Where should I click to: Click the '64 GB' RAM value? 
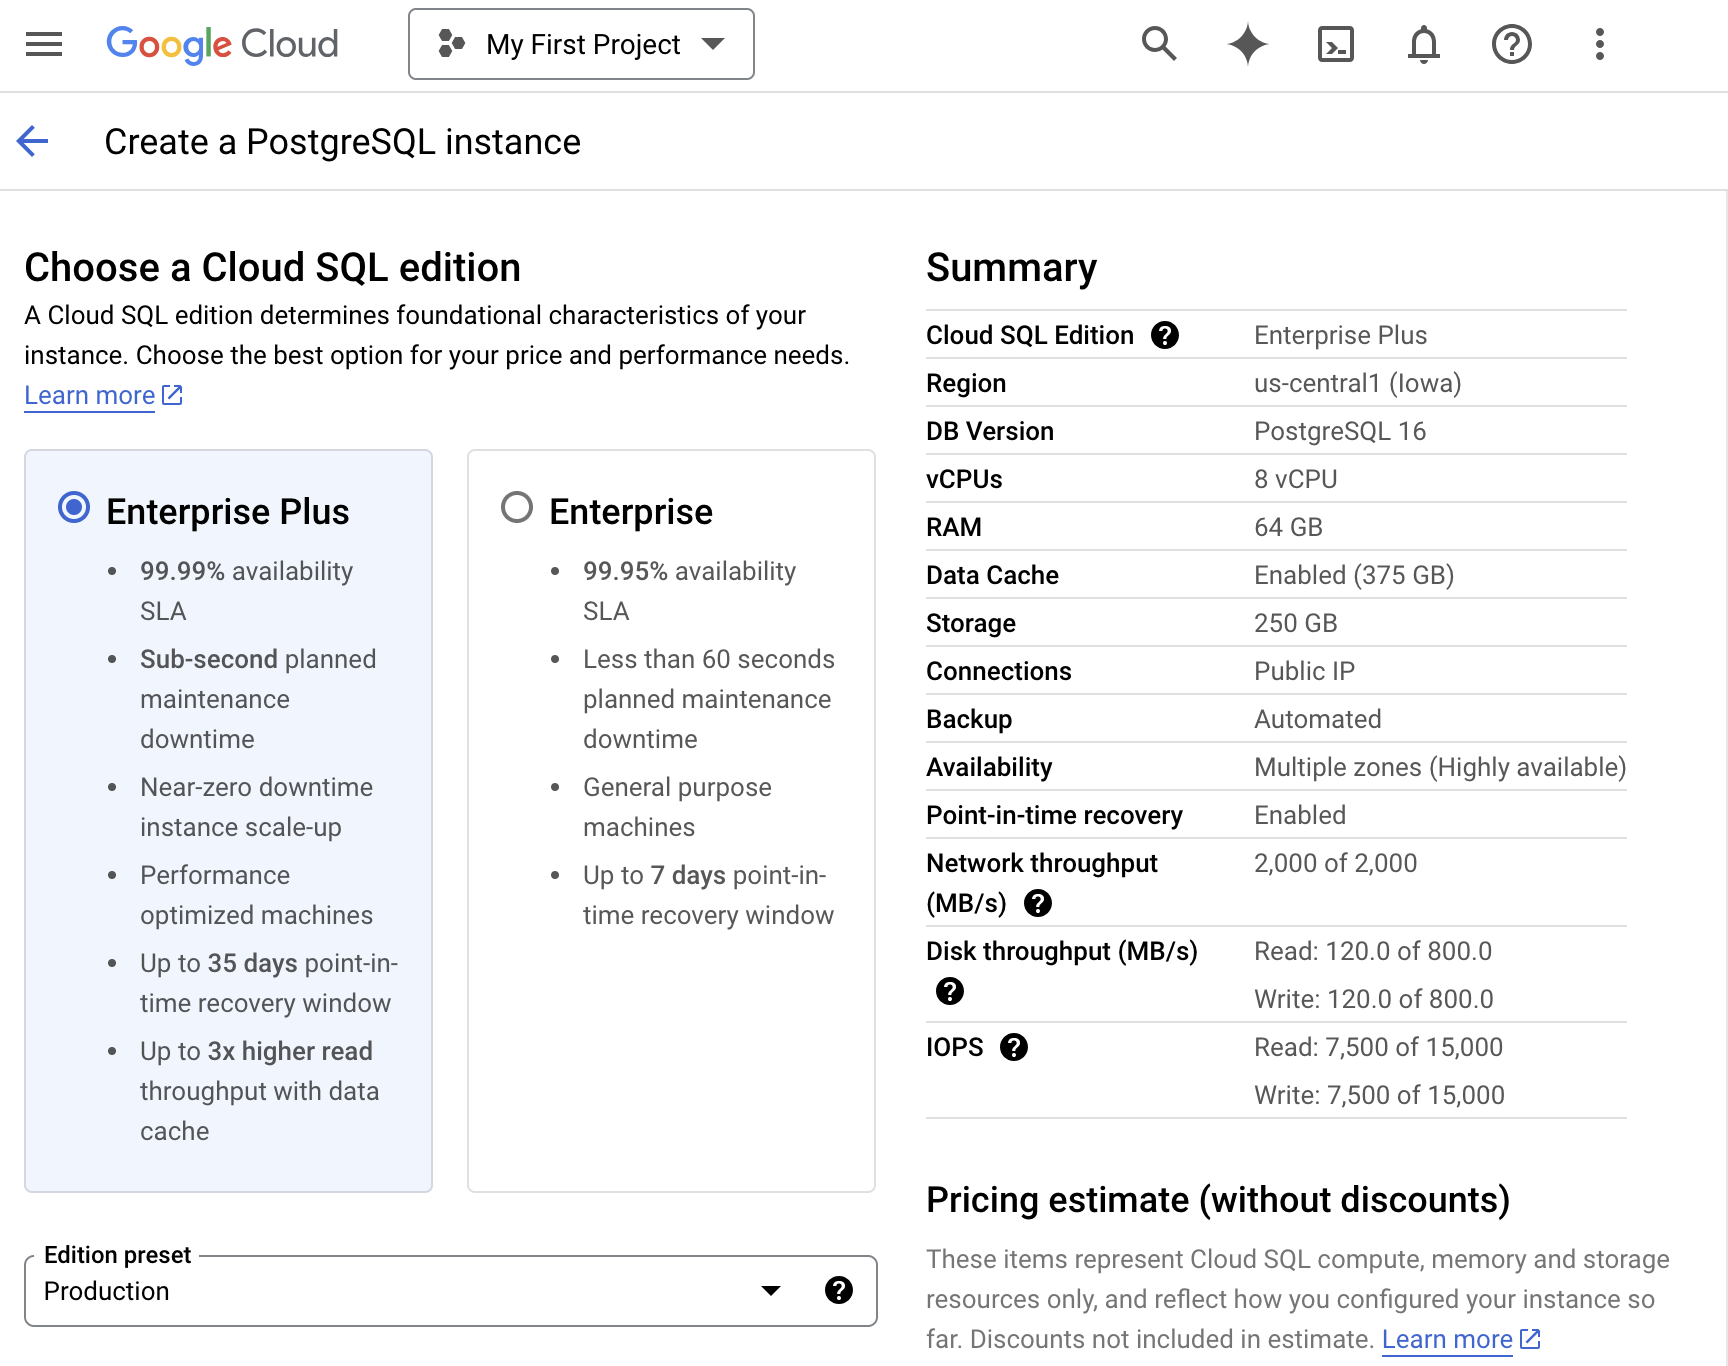1289,527
